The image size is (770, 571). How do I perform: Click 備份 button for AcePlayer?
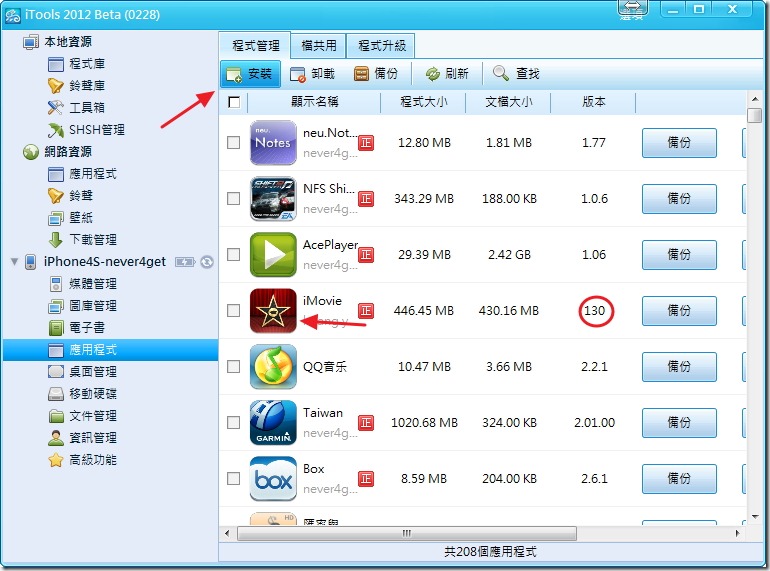679,254
